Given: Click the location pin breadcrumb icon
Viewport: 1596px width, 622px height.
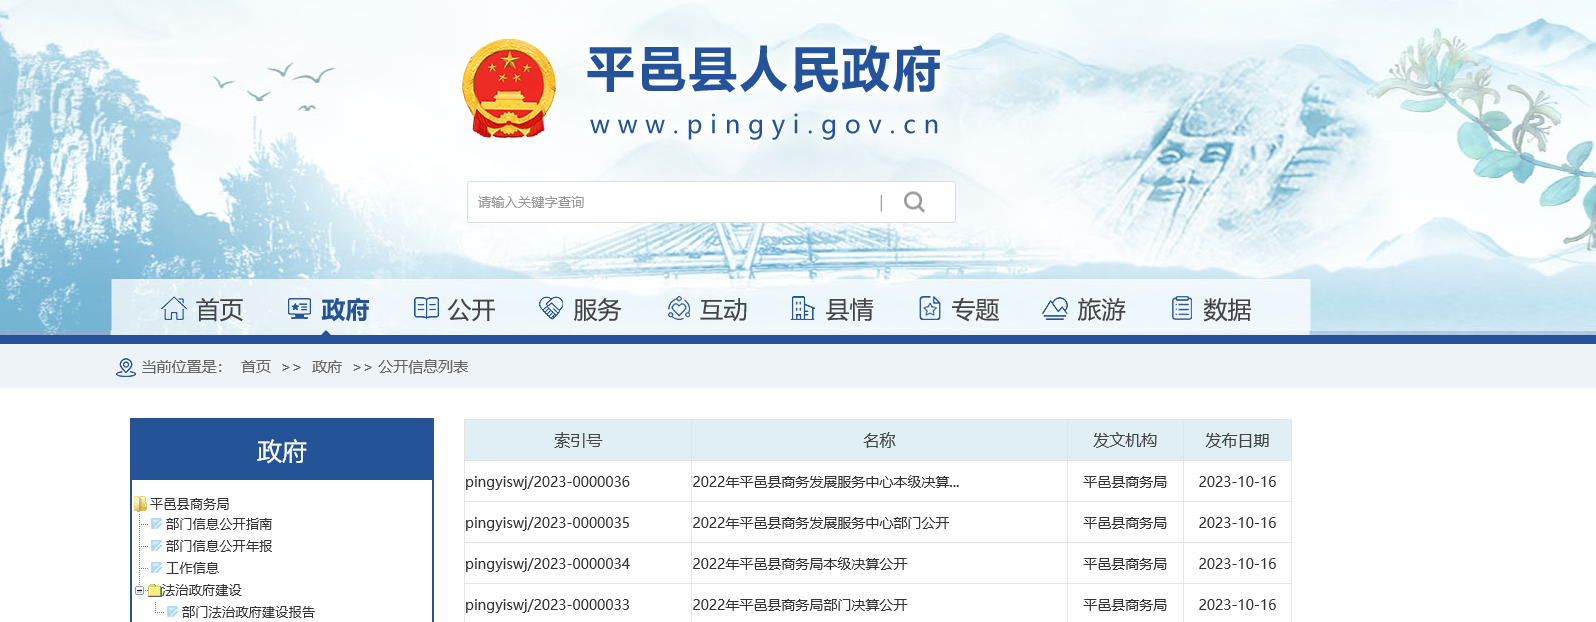Looking at the screenshot, I should [126, 368].
